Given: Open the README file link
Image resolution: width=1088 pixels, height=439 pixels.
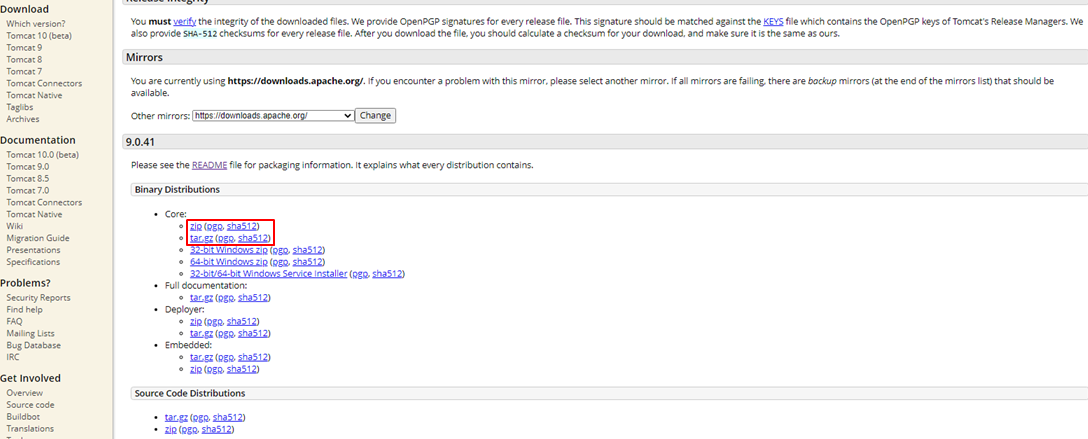Looking at the screenshot, I should tap(211, 165).
